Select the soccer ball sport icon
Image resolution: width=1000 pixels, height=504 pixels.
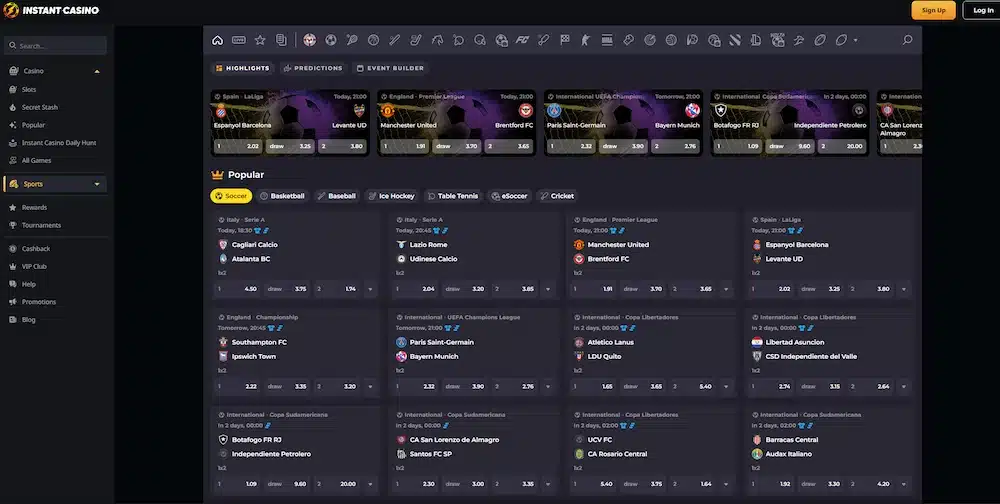[331, 40]
